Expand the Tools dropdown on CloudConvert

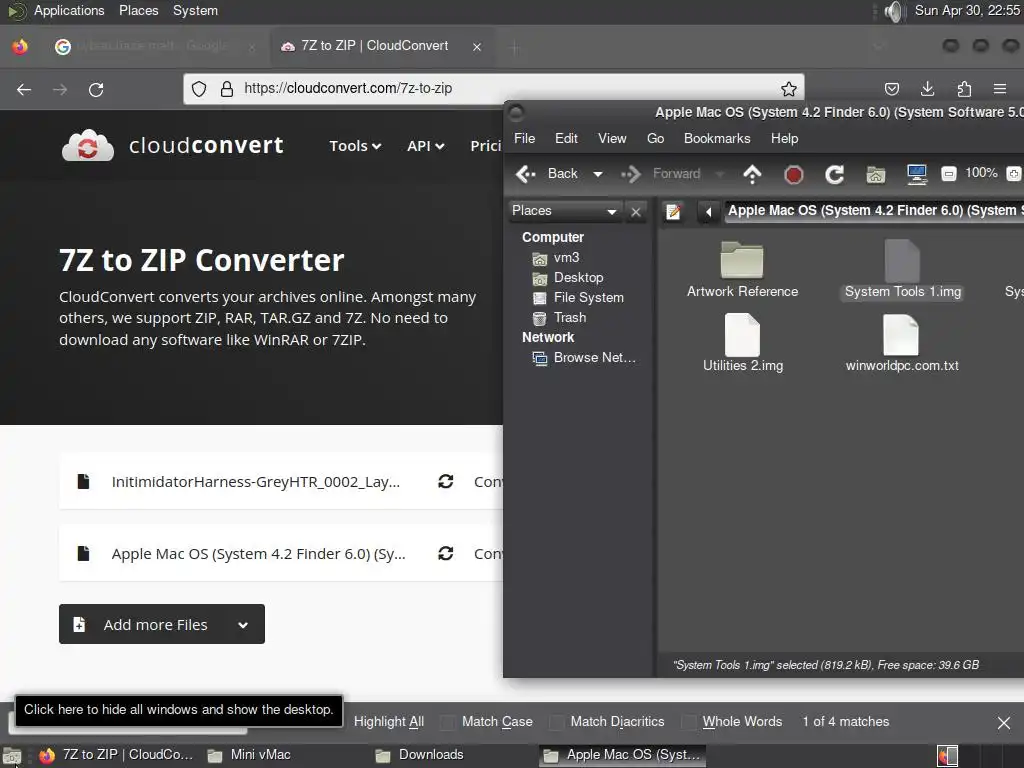(x=355, y=146)
